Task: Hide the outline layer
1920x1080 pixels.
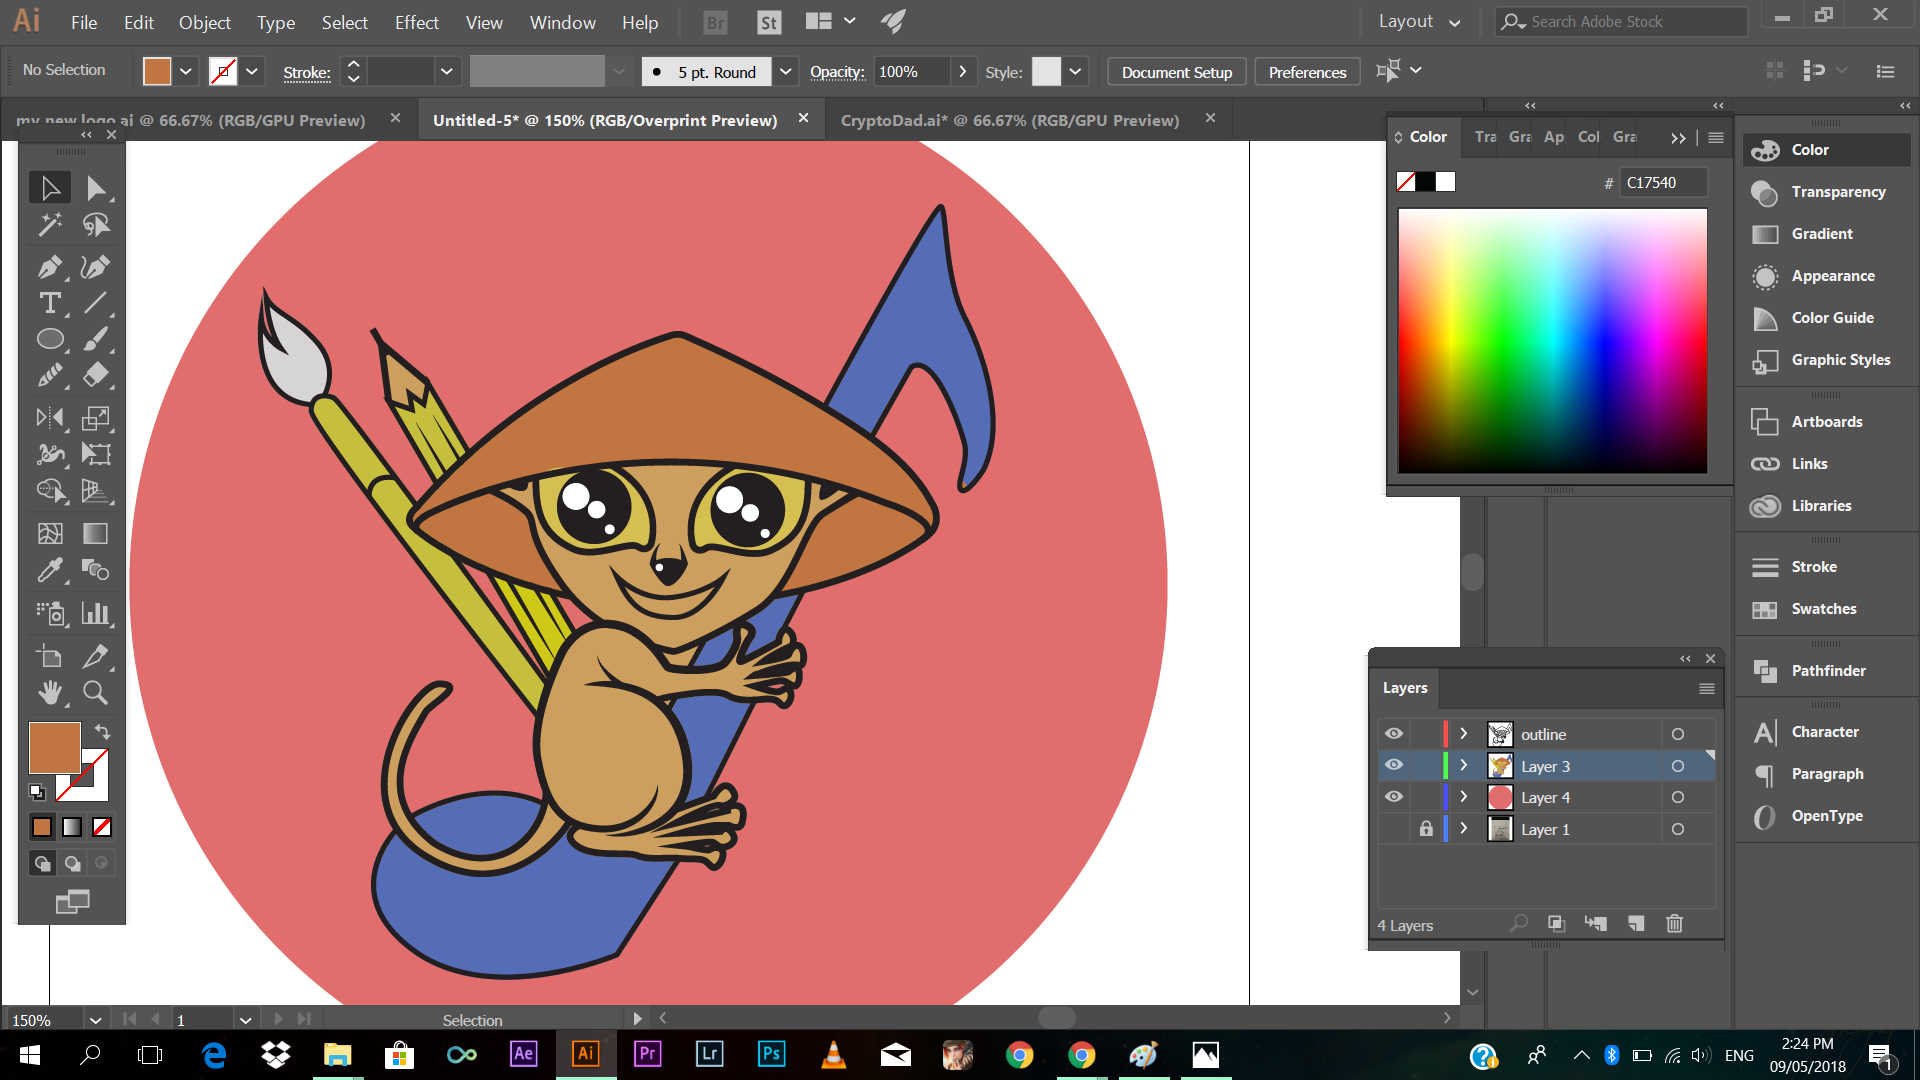Action: pos(1393,734)
